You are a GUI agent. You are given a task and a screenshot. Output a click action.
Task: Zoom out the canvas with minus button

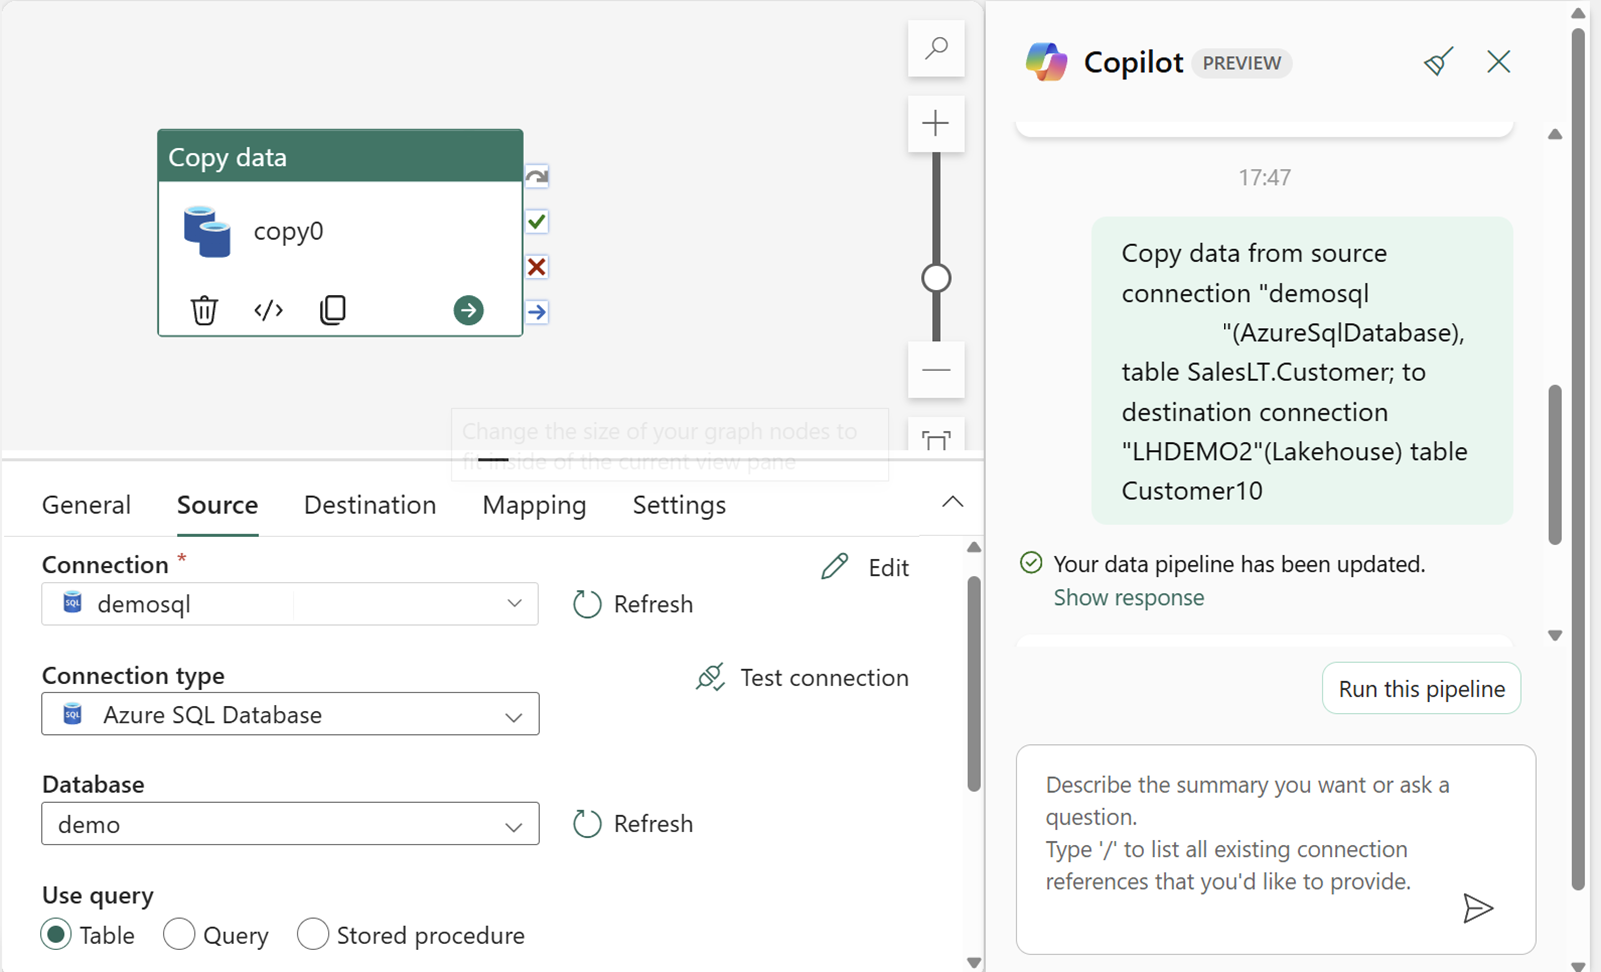point(936,370)
